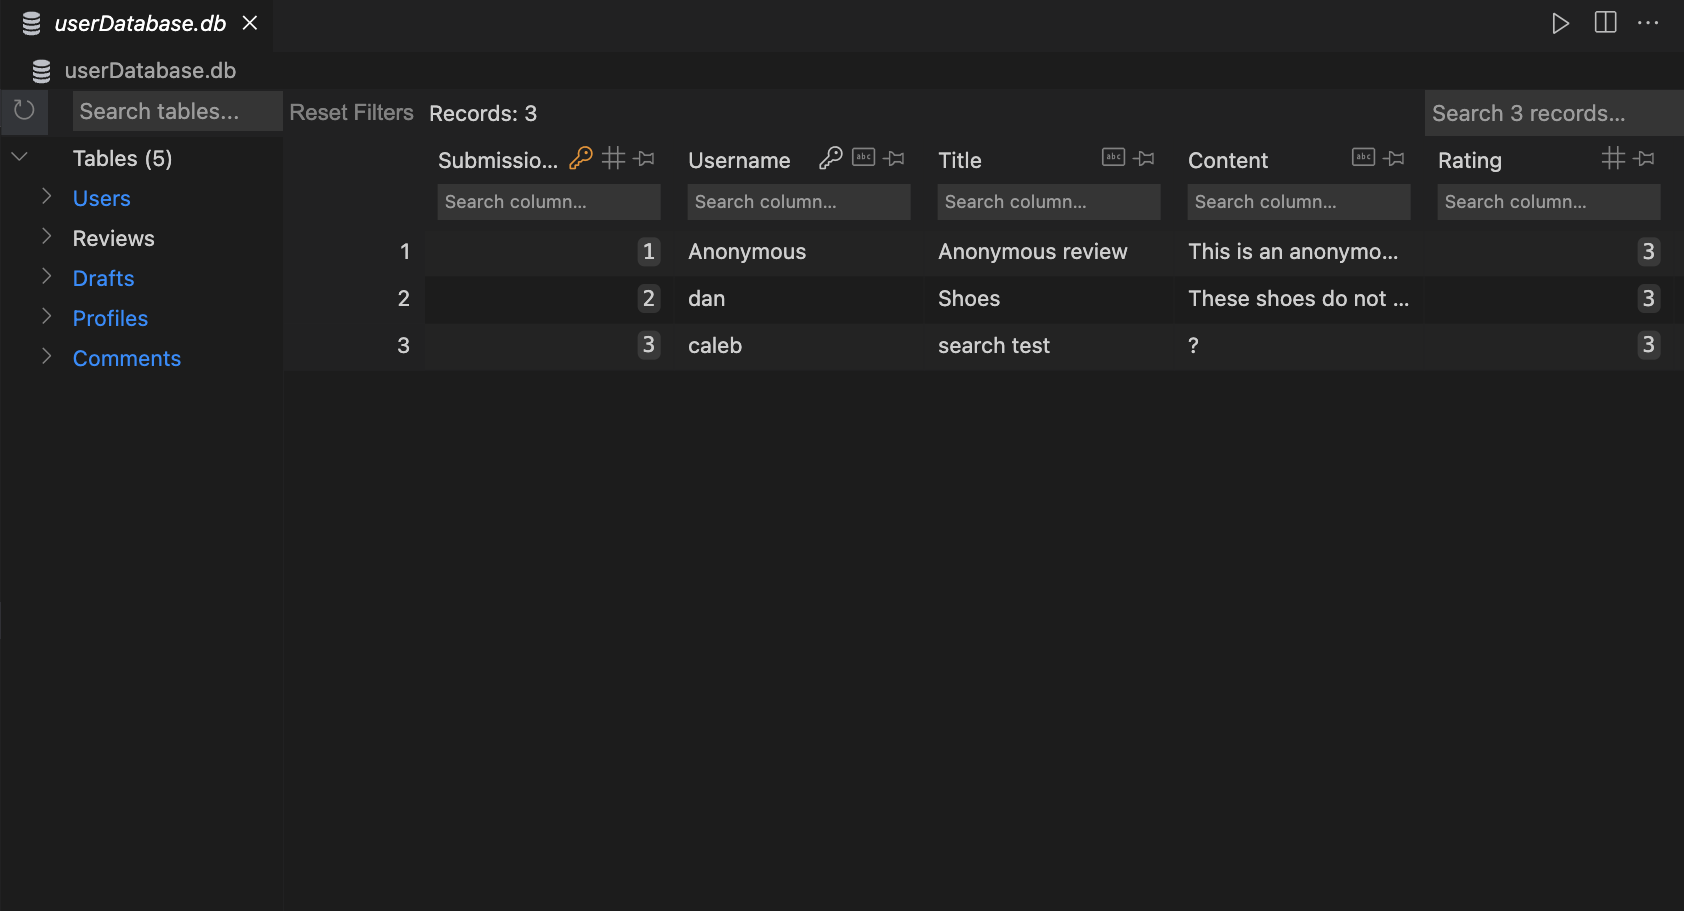Expand the Users table chevron

click(x=46, y=197)
